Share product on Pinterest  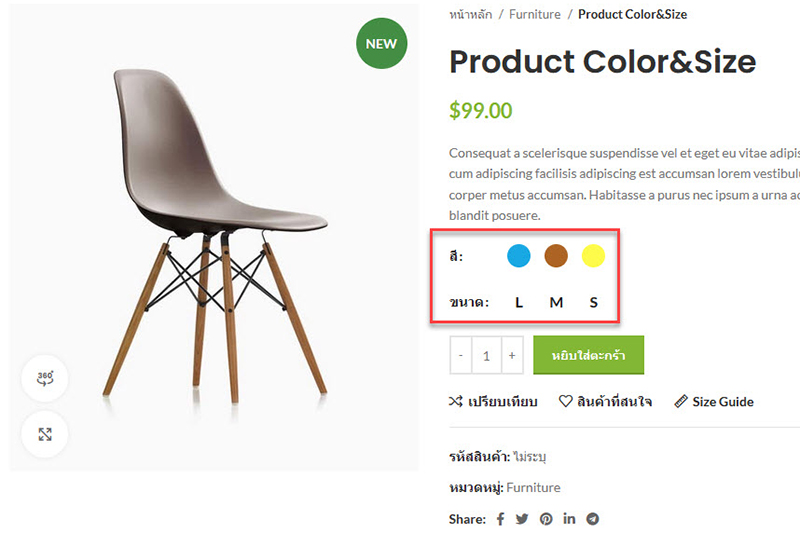(x=546, y=519)
